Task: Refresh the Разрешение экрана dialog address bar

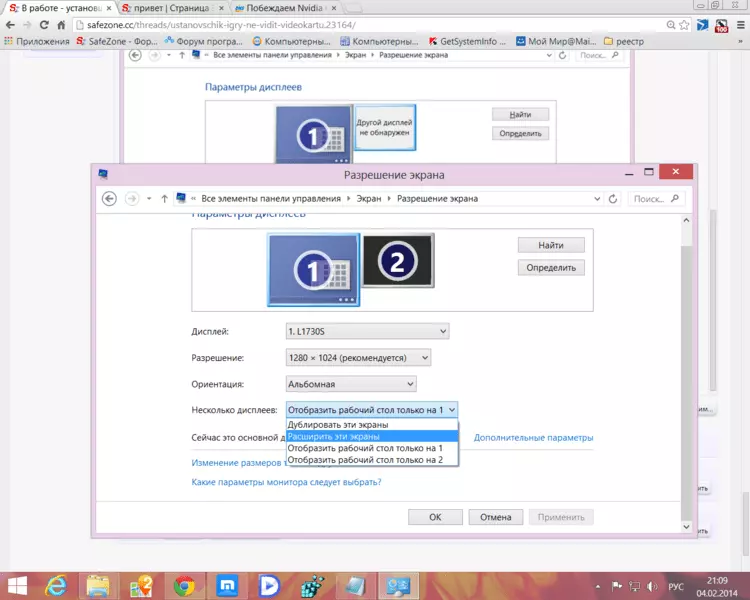Action: coord(613,198)
